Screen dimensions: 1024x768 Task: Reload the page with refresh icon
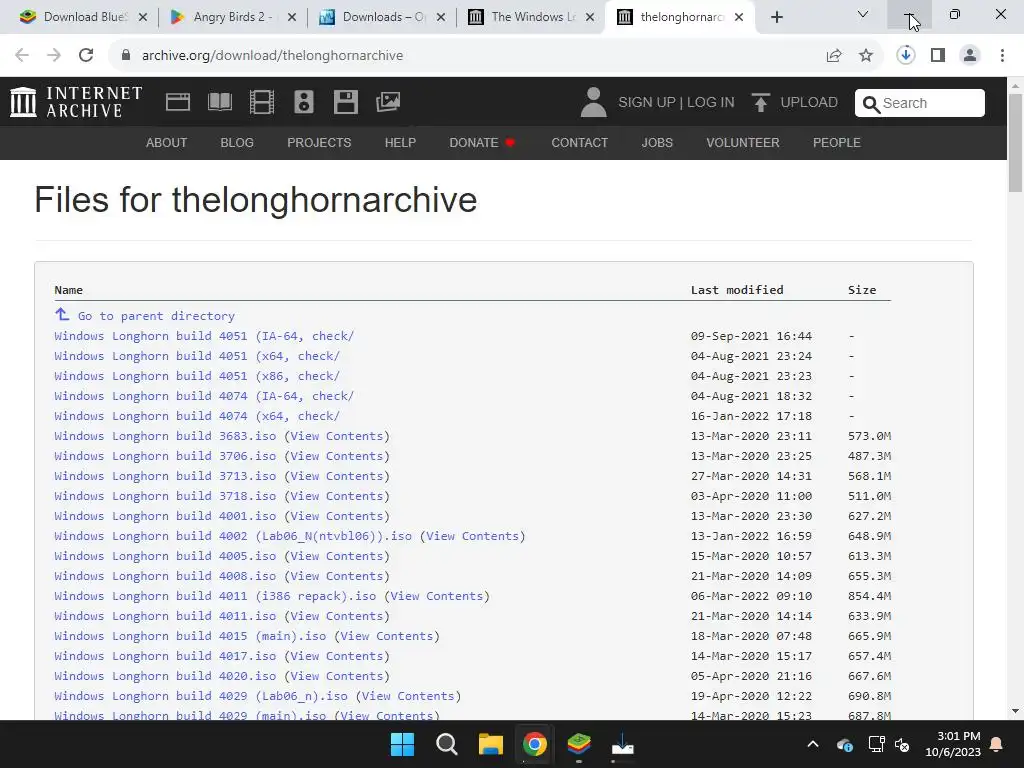point(86,55)
